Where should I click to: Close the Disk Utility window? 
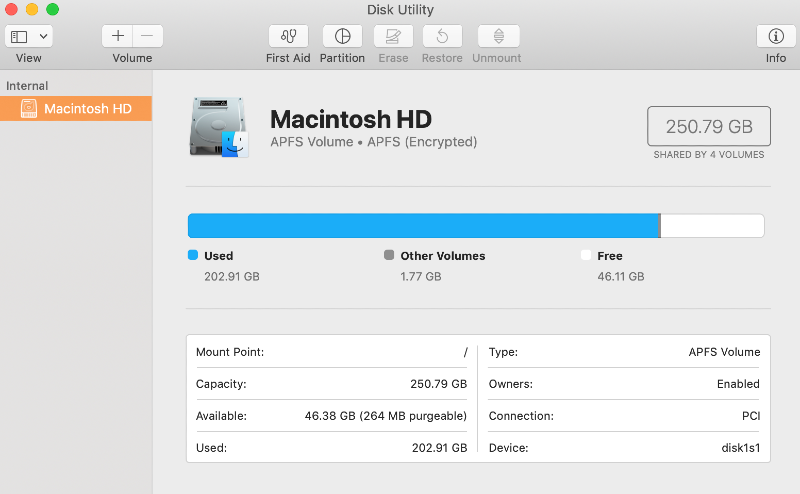11,9
